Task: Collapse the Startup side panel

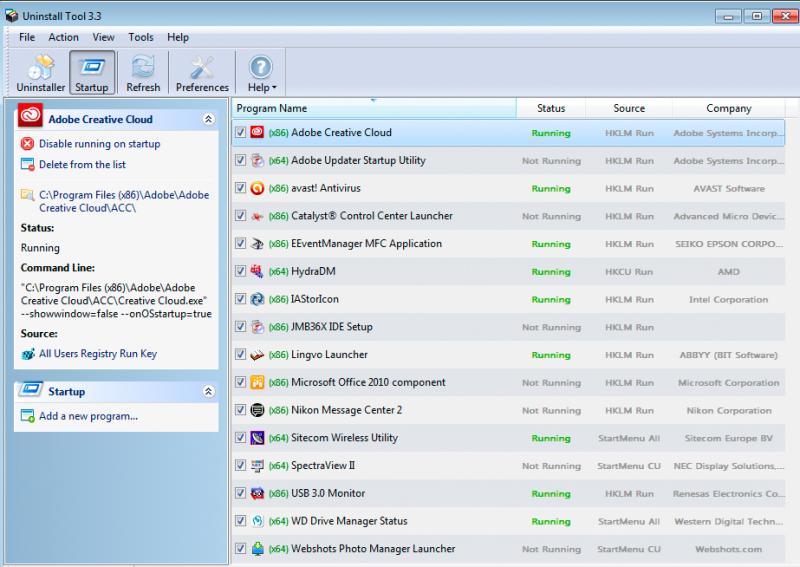Action: 208,391
